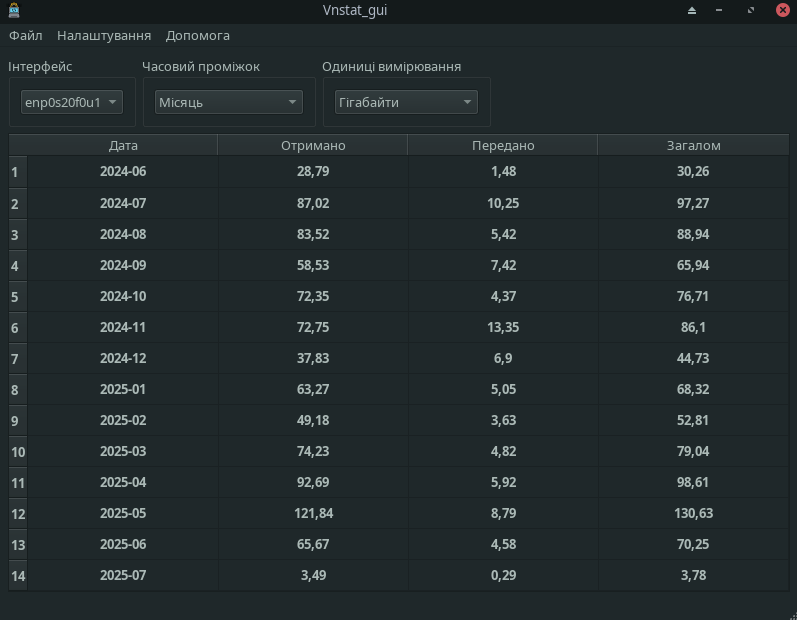Expand the Часовий проміжок dropdown showing Місяць
The width and height of the screenshot is (797, 620).
228,102
